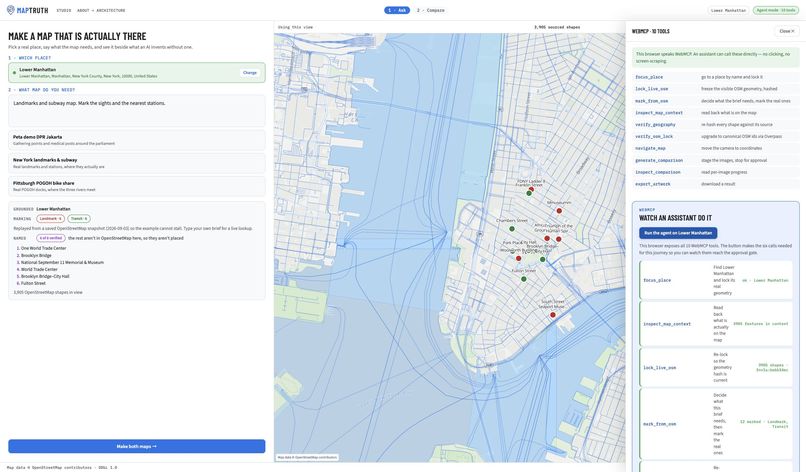Click 'Brooklyn Bridge–City Hall' list entry
This screenshot has height=472, width=806.
click(x=45, y=276)
